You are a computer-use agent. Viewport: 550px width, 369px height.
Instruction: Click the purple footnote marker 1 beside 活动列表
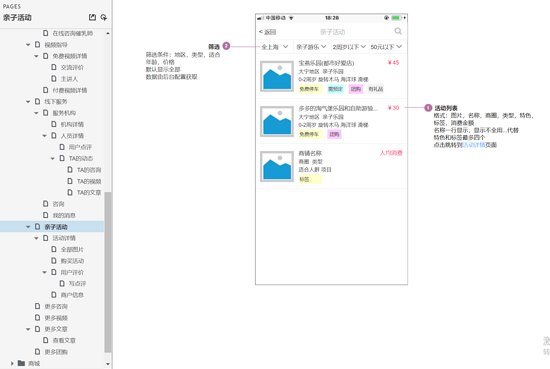tap(428, 108)
